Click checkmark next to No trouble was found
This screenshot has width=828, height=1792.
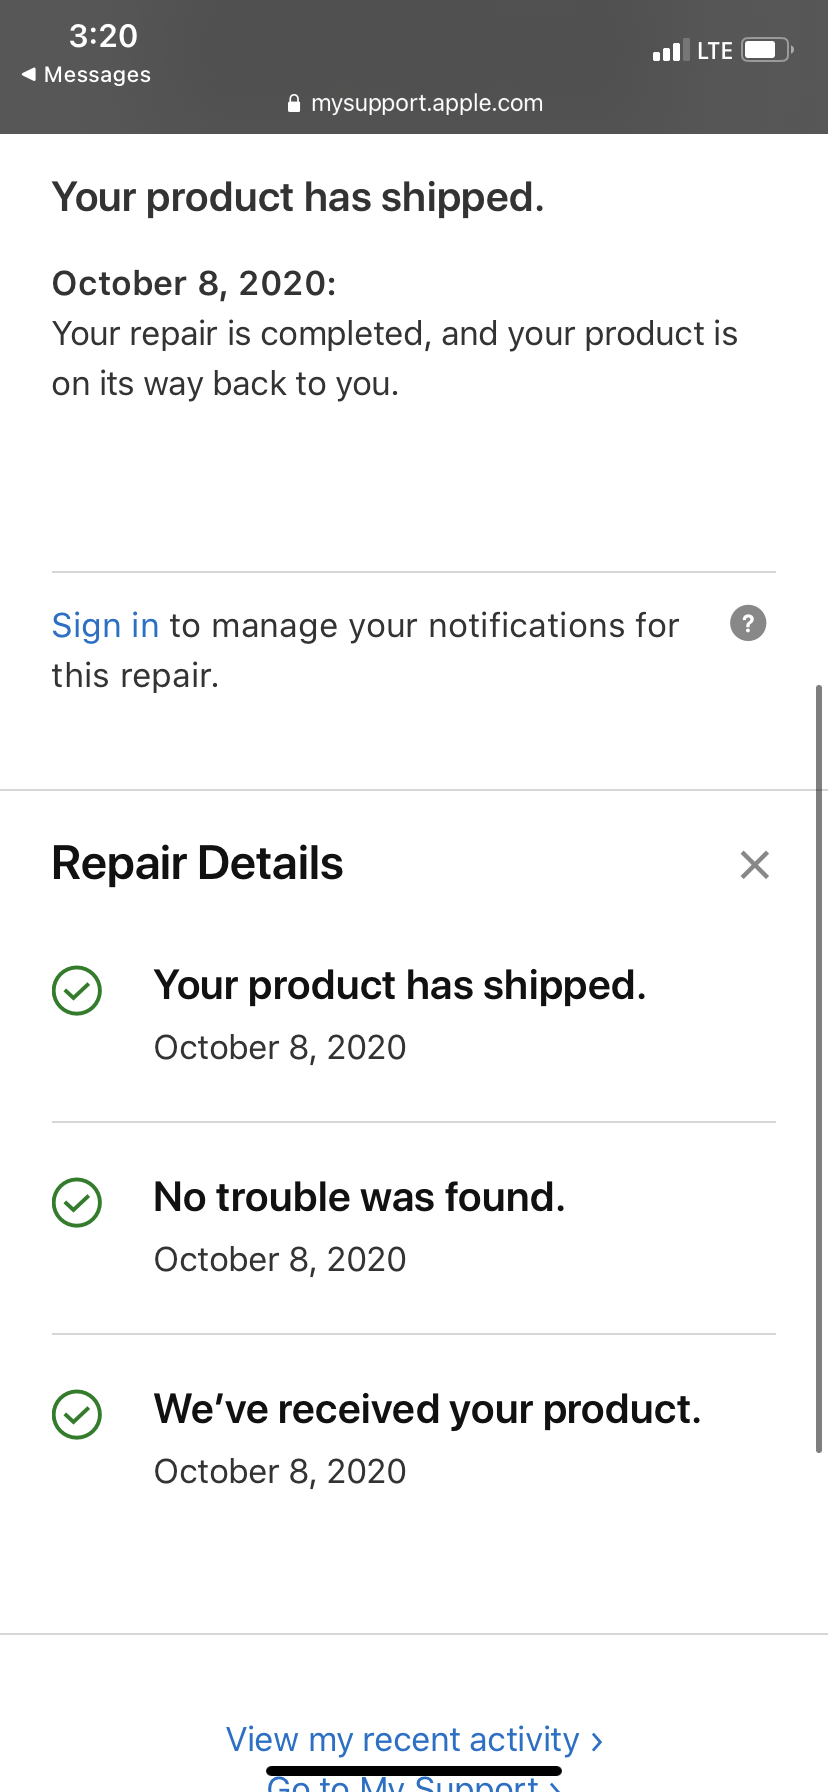[x=77, y=1202]
